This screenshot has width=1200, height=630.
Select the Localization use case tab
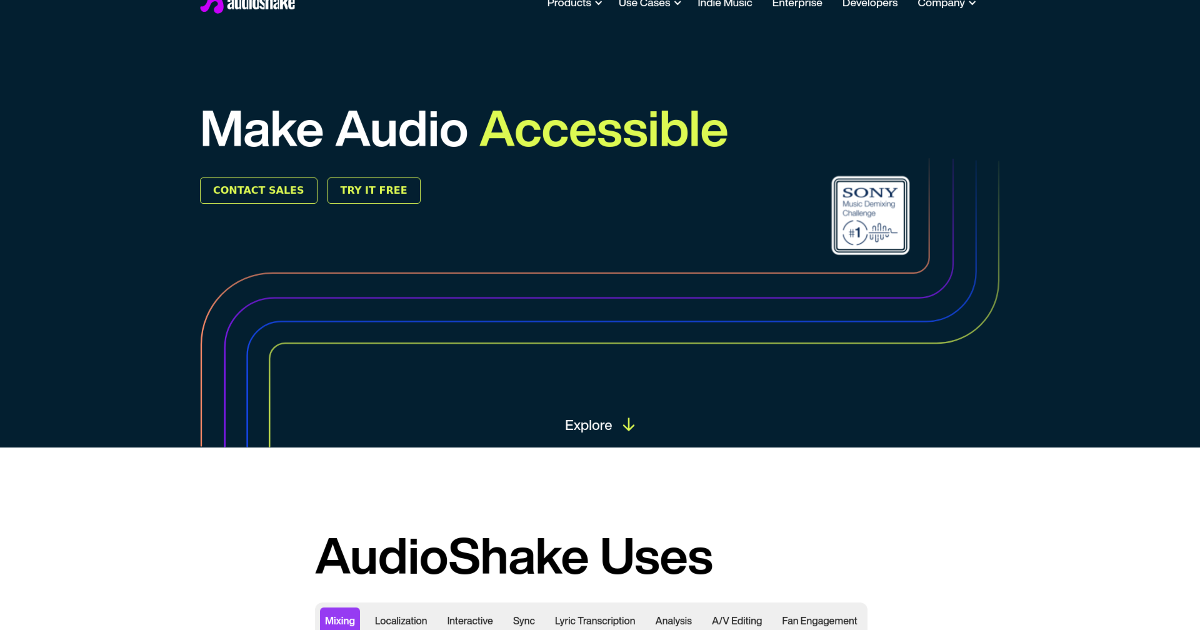400,620
